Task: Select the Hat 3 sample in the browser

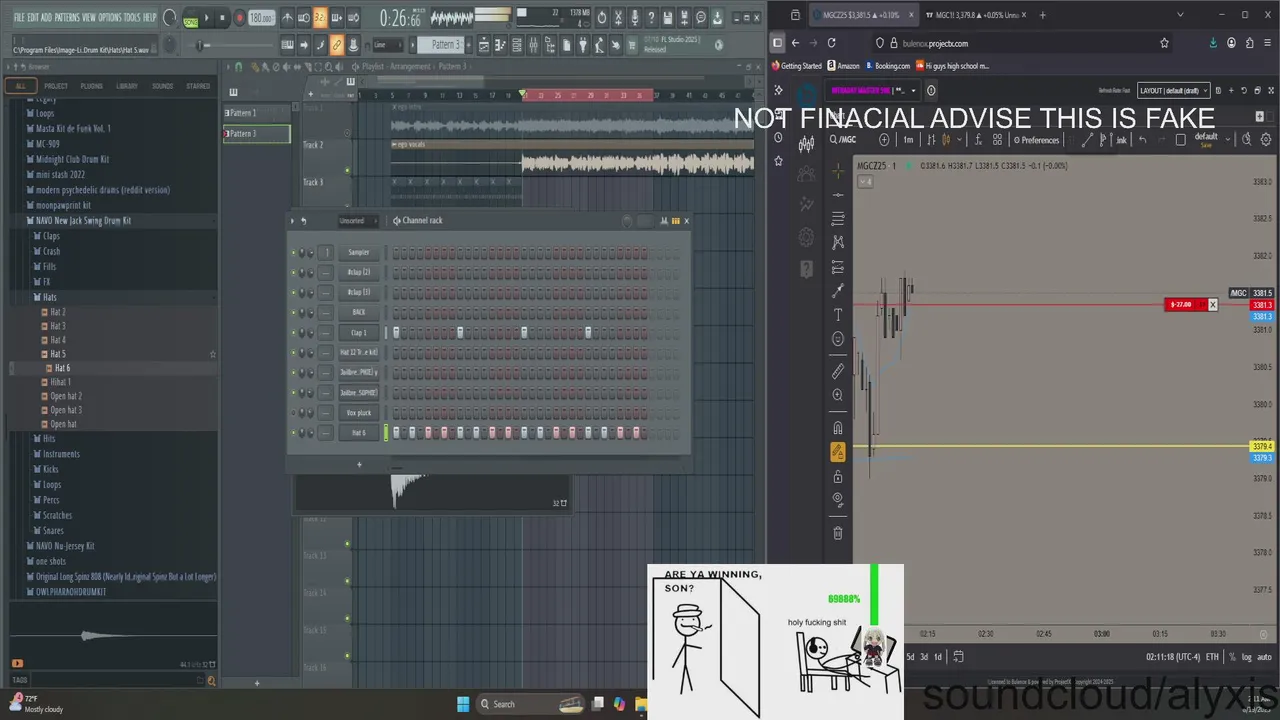Action: (57, 326)
